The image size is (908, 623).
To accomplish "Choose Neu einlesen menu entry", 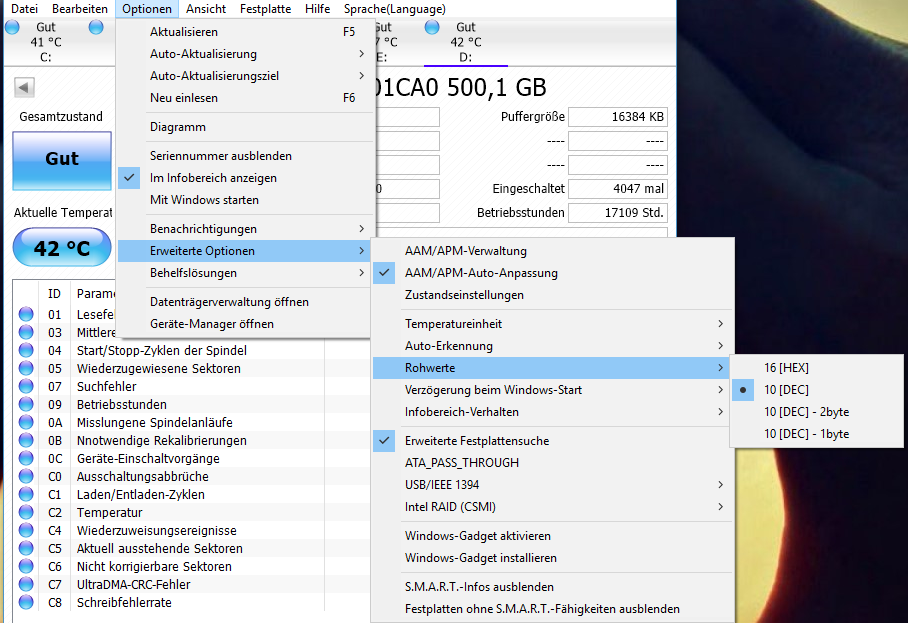I will click(244, 98).
